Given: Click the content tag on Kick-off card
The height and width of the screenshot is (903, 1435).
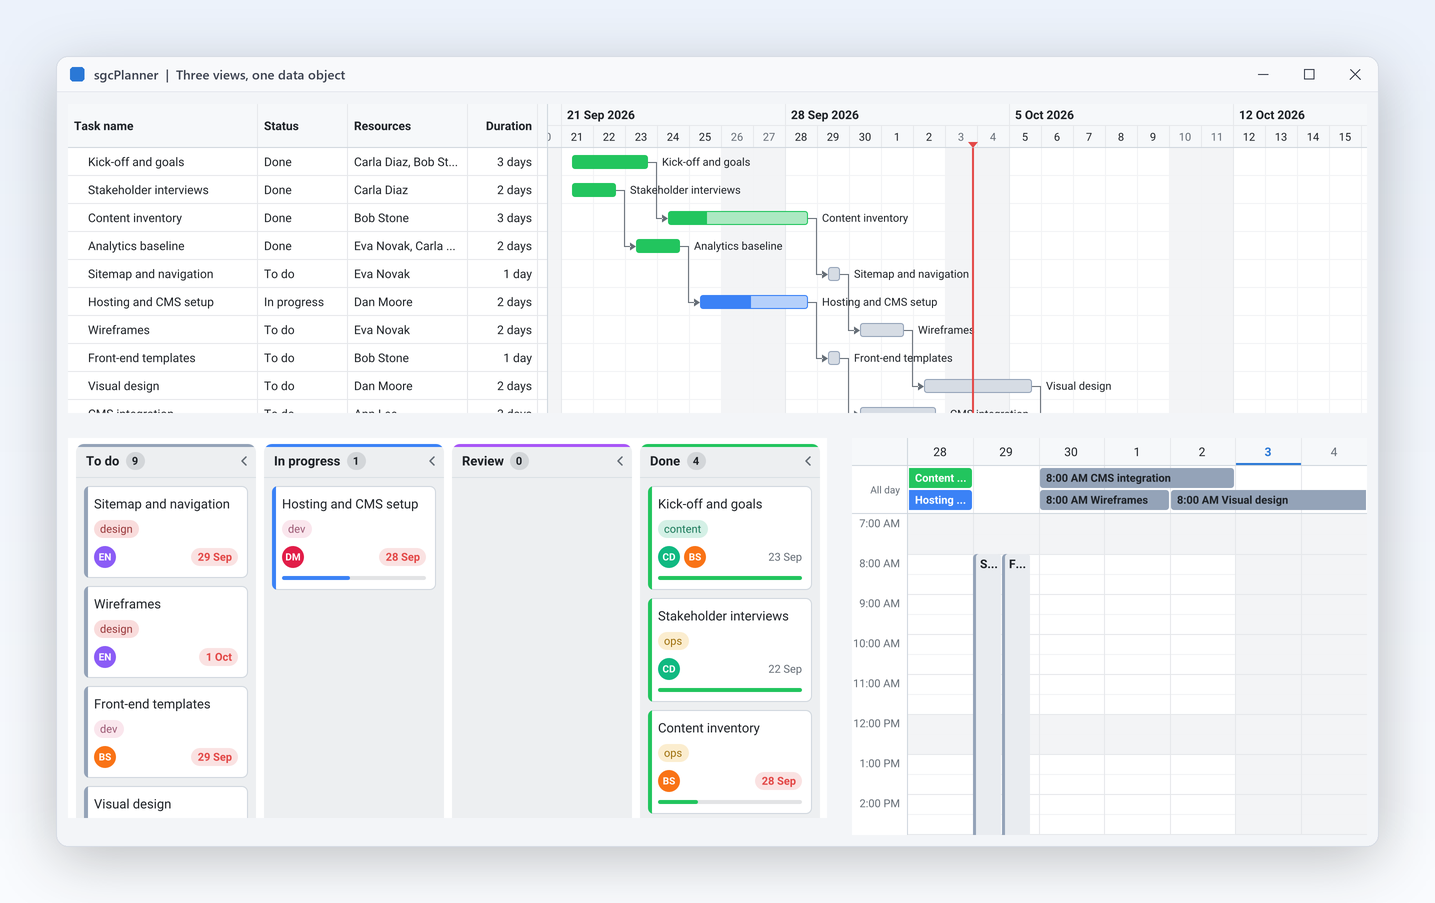Looking at the screenshot, I should pyautogui.click(x=682, y=529).
